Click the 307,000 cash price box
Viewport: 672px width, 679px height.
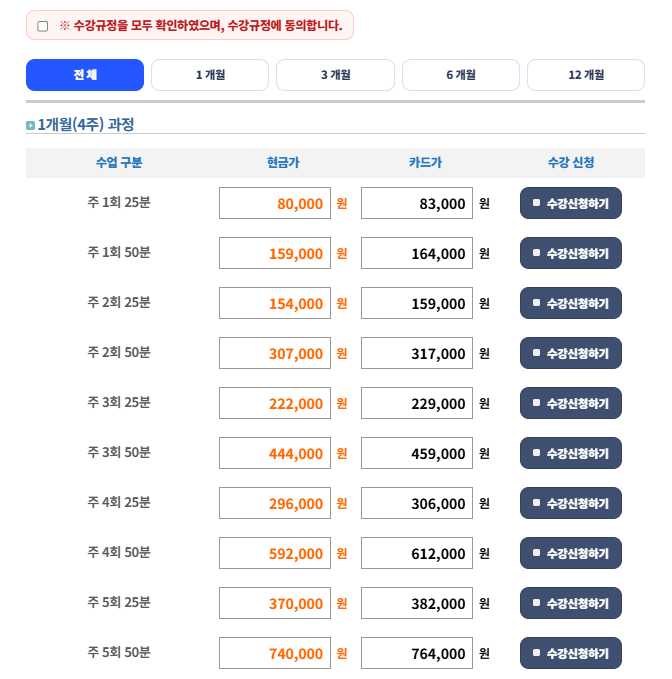275,353
